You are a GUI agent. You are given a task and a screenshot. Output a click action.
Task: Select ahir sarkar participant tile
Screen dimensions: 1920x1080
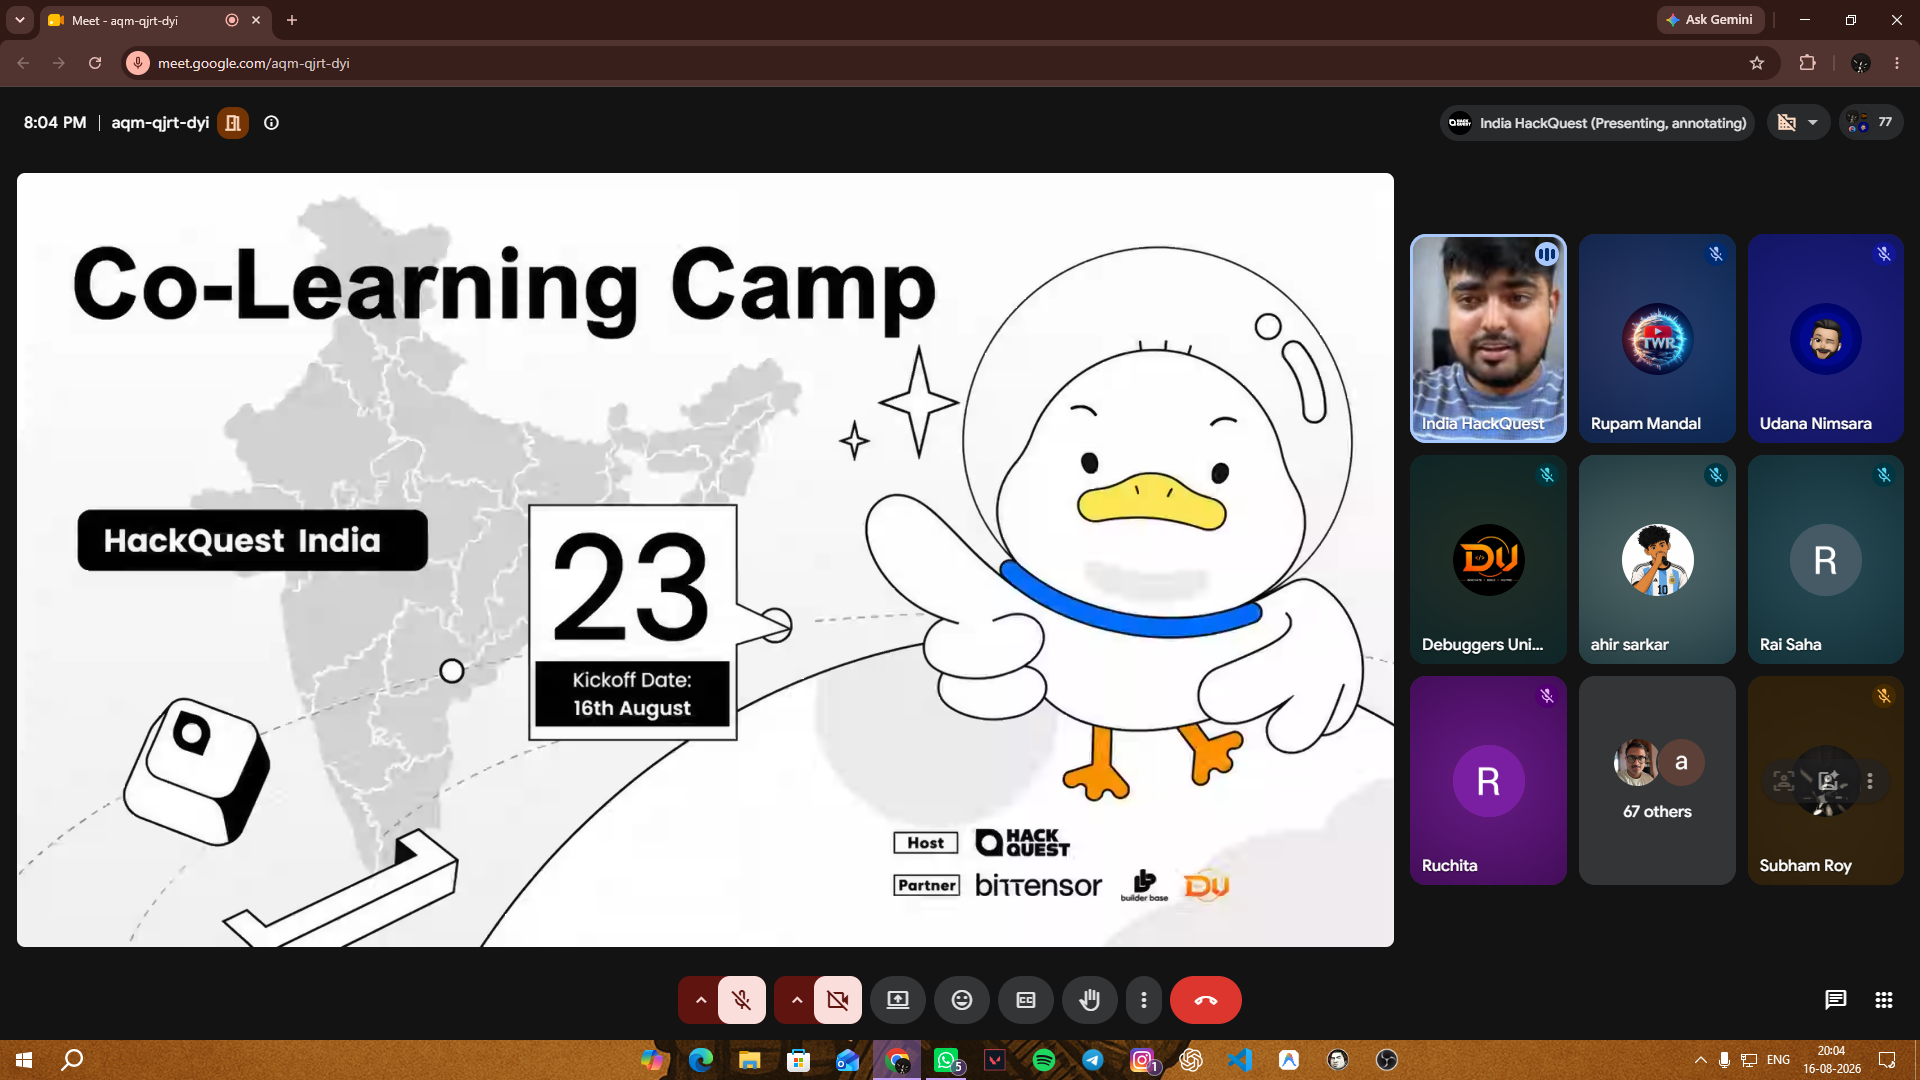point(1657,559)
